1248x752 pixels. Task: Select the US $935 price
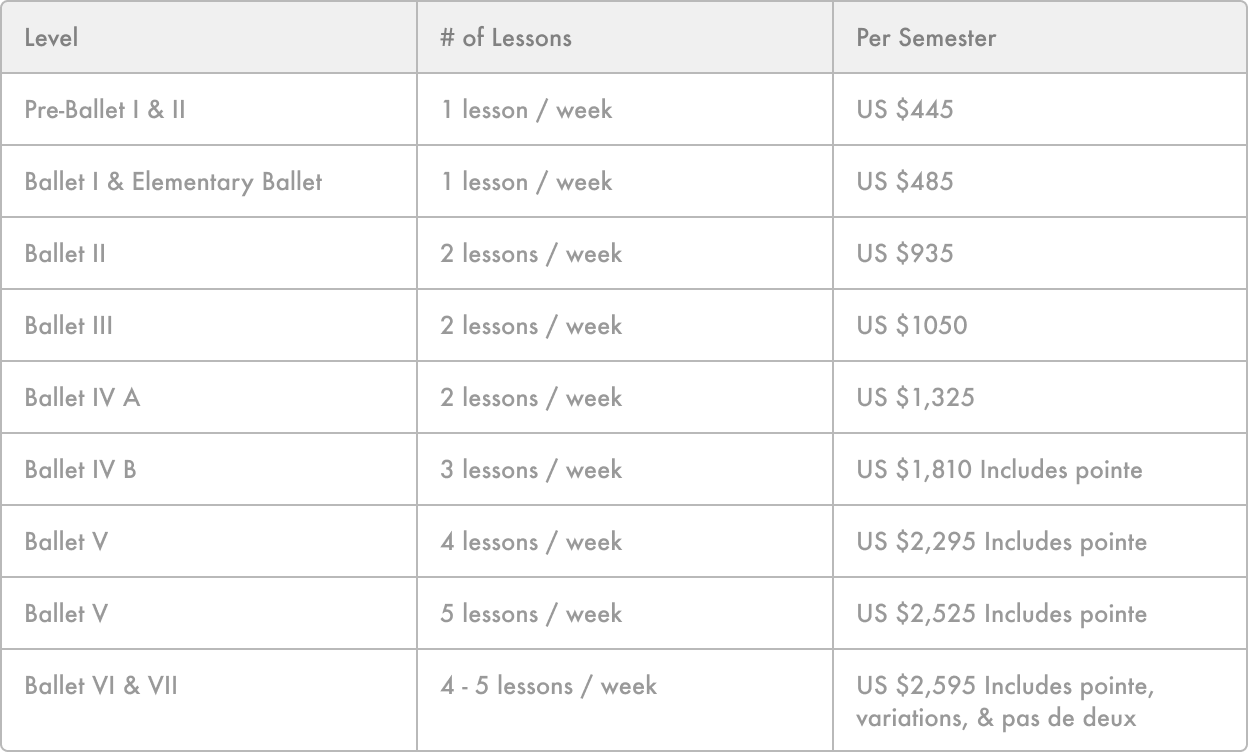pos(905,254)
